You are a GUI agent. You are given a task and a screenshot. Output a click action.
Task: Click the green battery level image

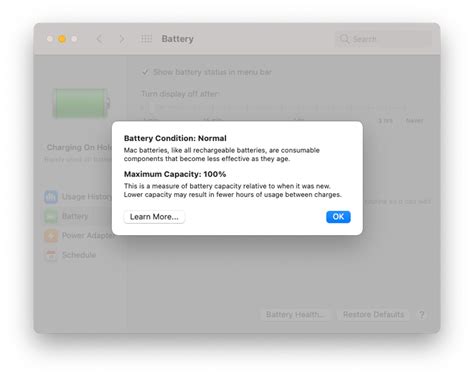81,103
